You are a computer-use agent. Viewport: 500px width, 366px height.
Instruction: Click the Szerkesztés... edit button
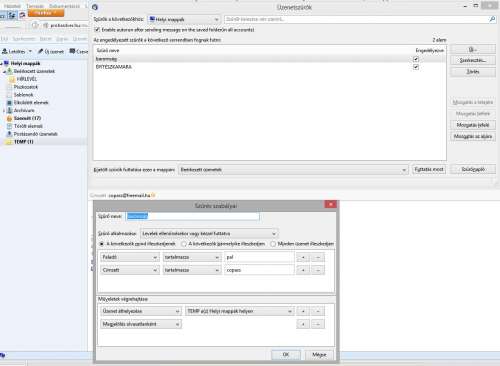[x=473, y=60]
